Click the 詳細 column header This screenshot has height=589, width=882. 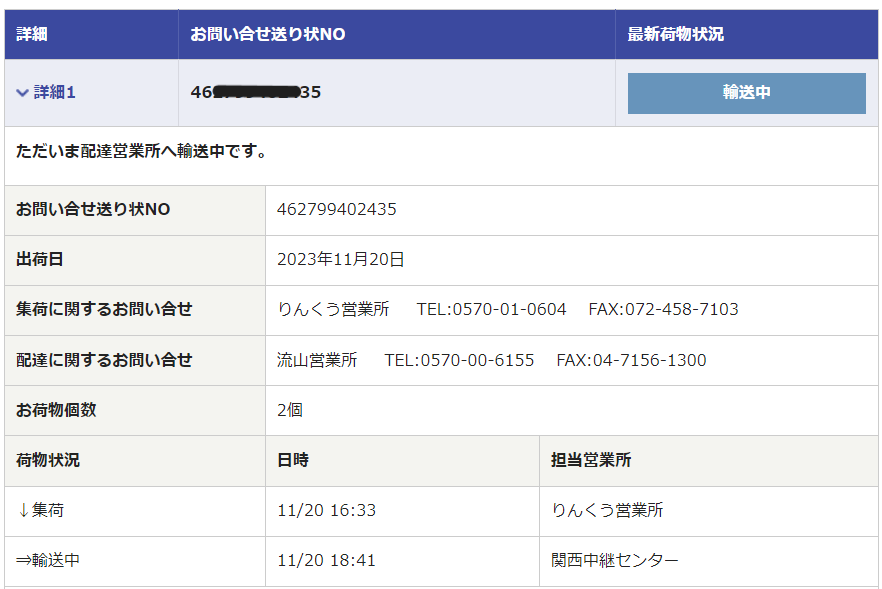[32, 34]
